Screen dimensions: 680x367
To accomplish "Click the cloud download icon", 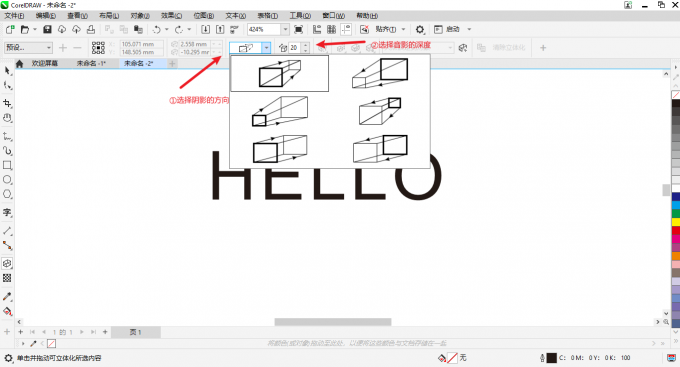I will (x=62, y=29).
